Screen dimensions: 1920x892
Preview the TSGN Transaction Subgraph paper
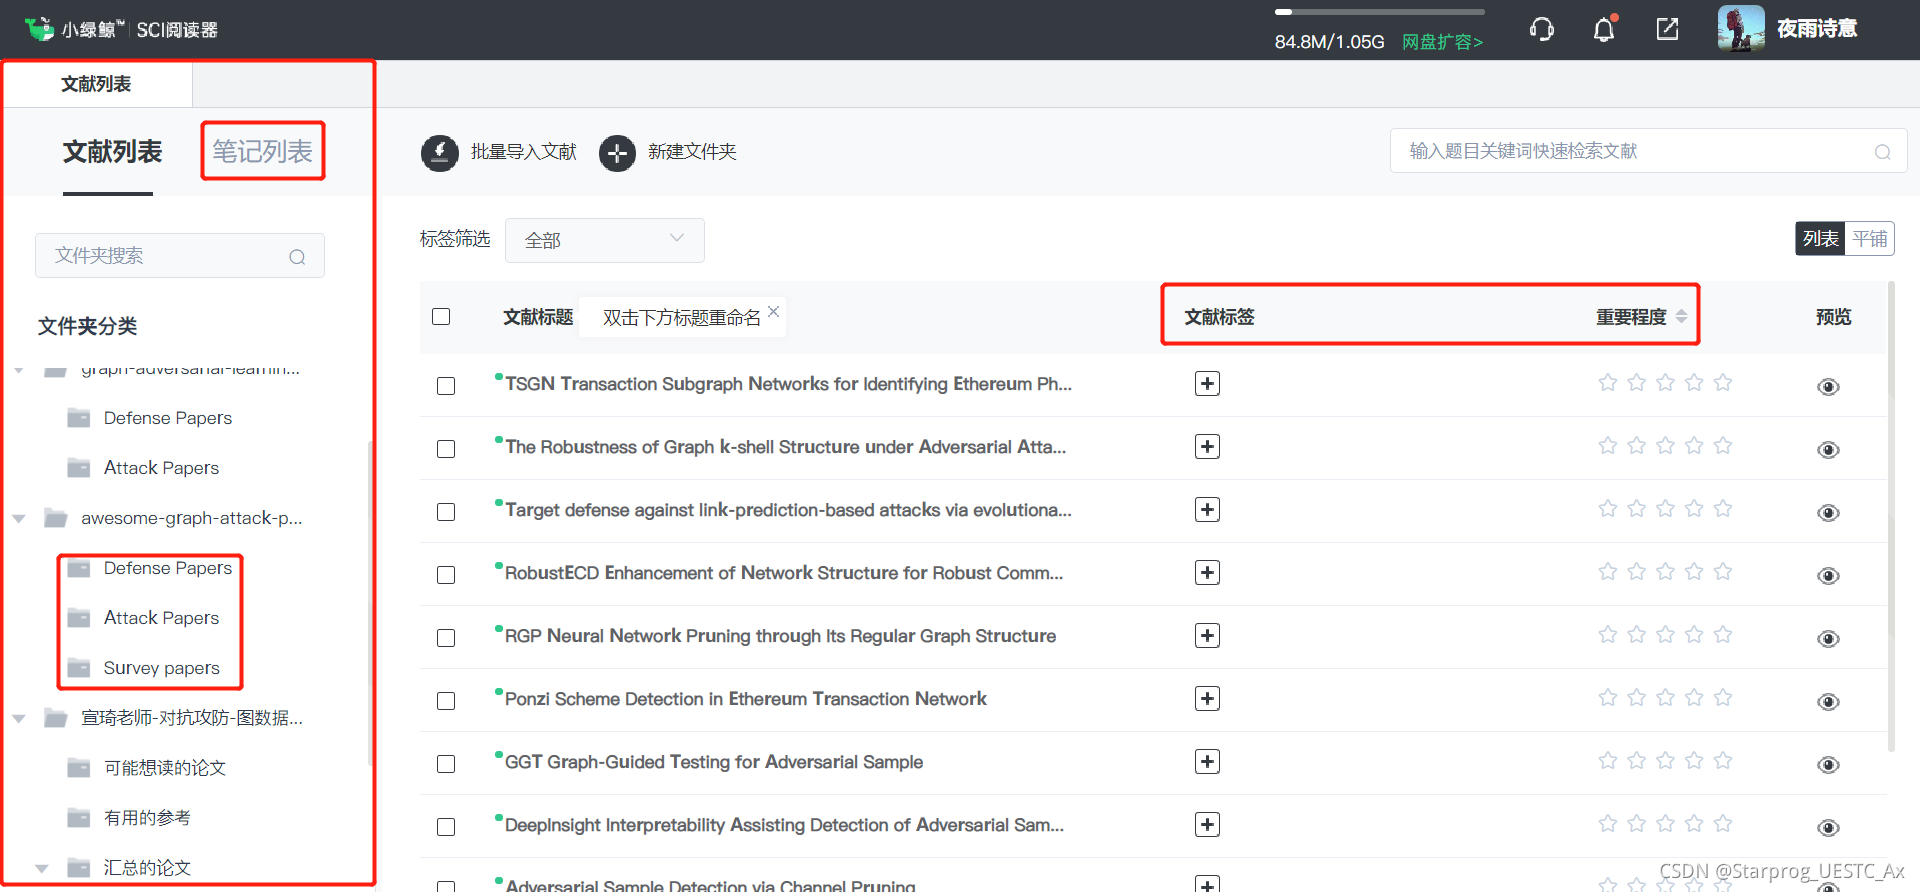coord(1828,387)
